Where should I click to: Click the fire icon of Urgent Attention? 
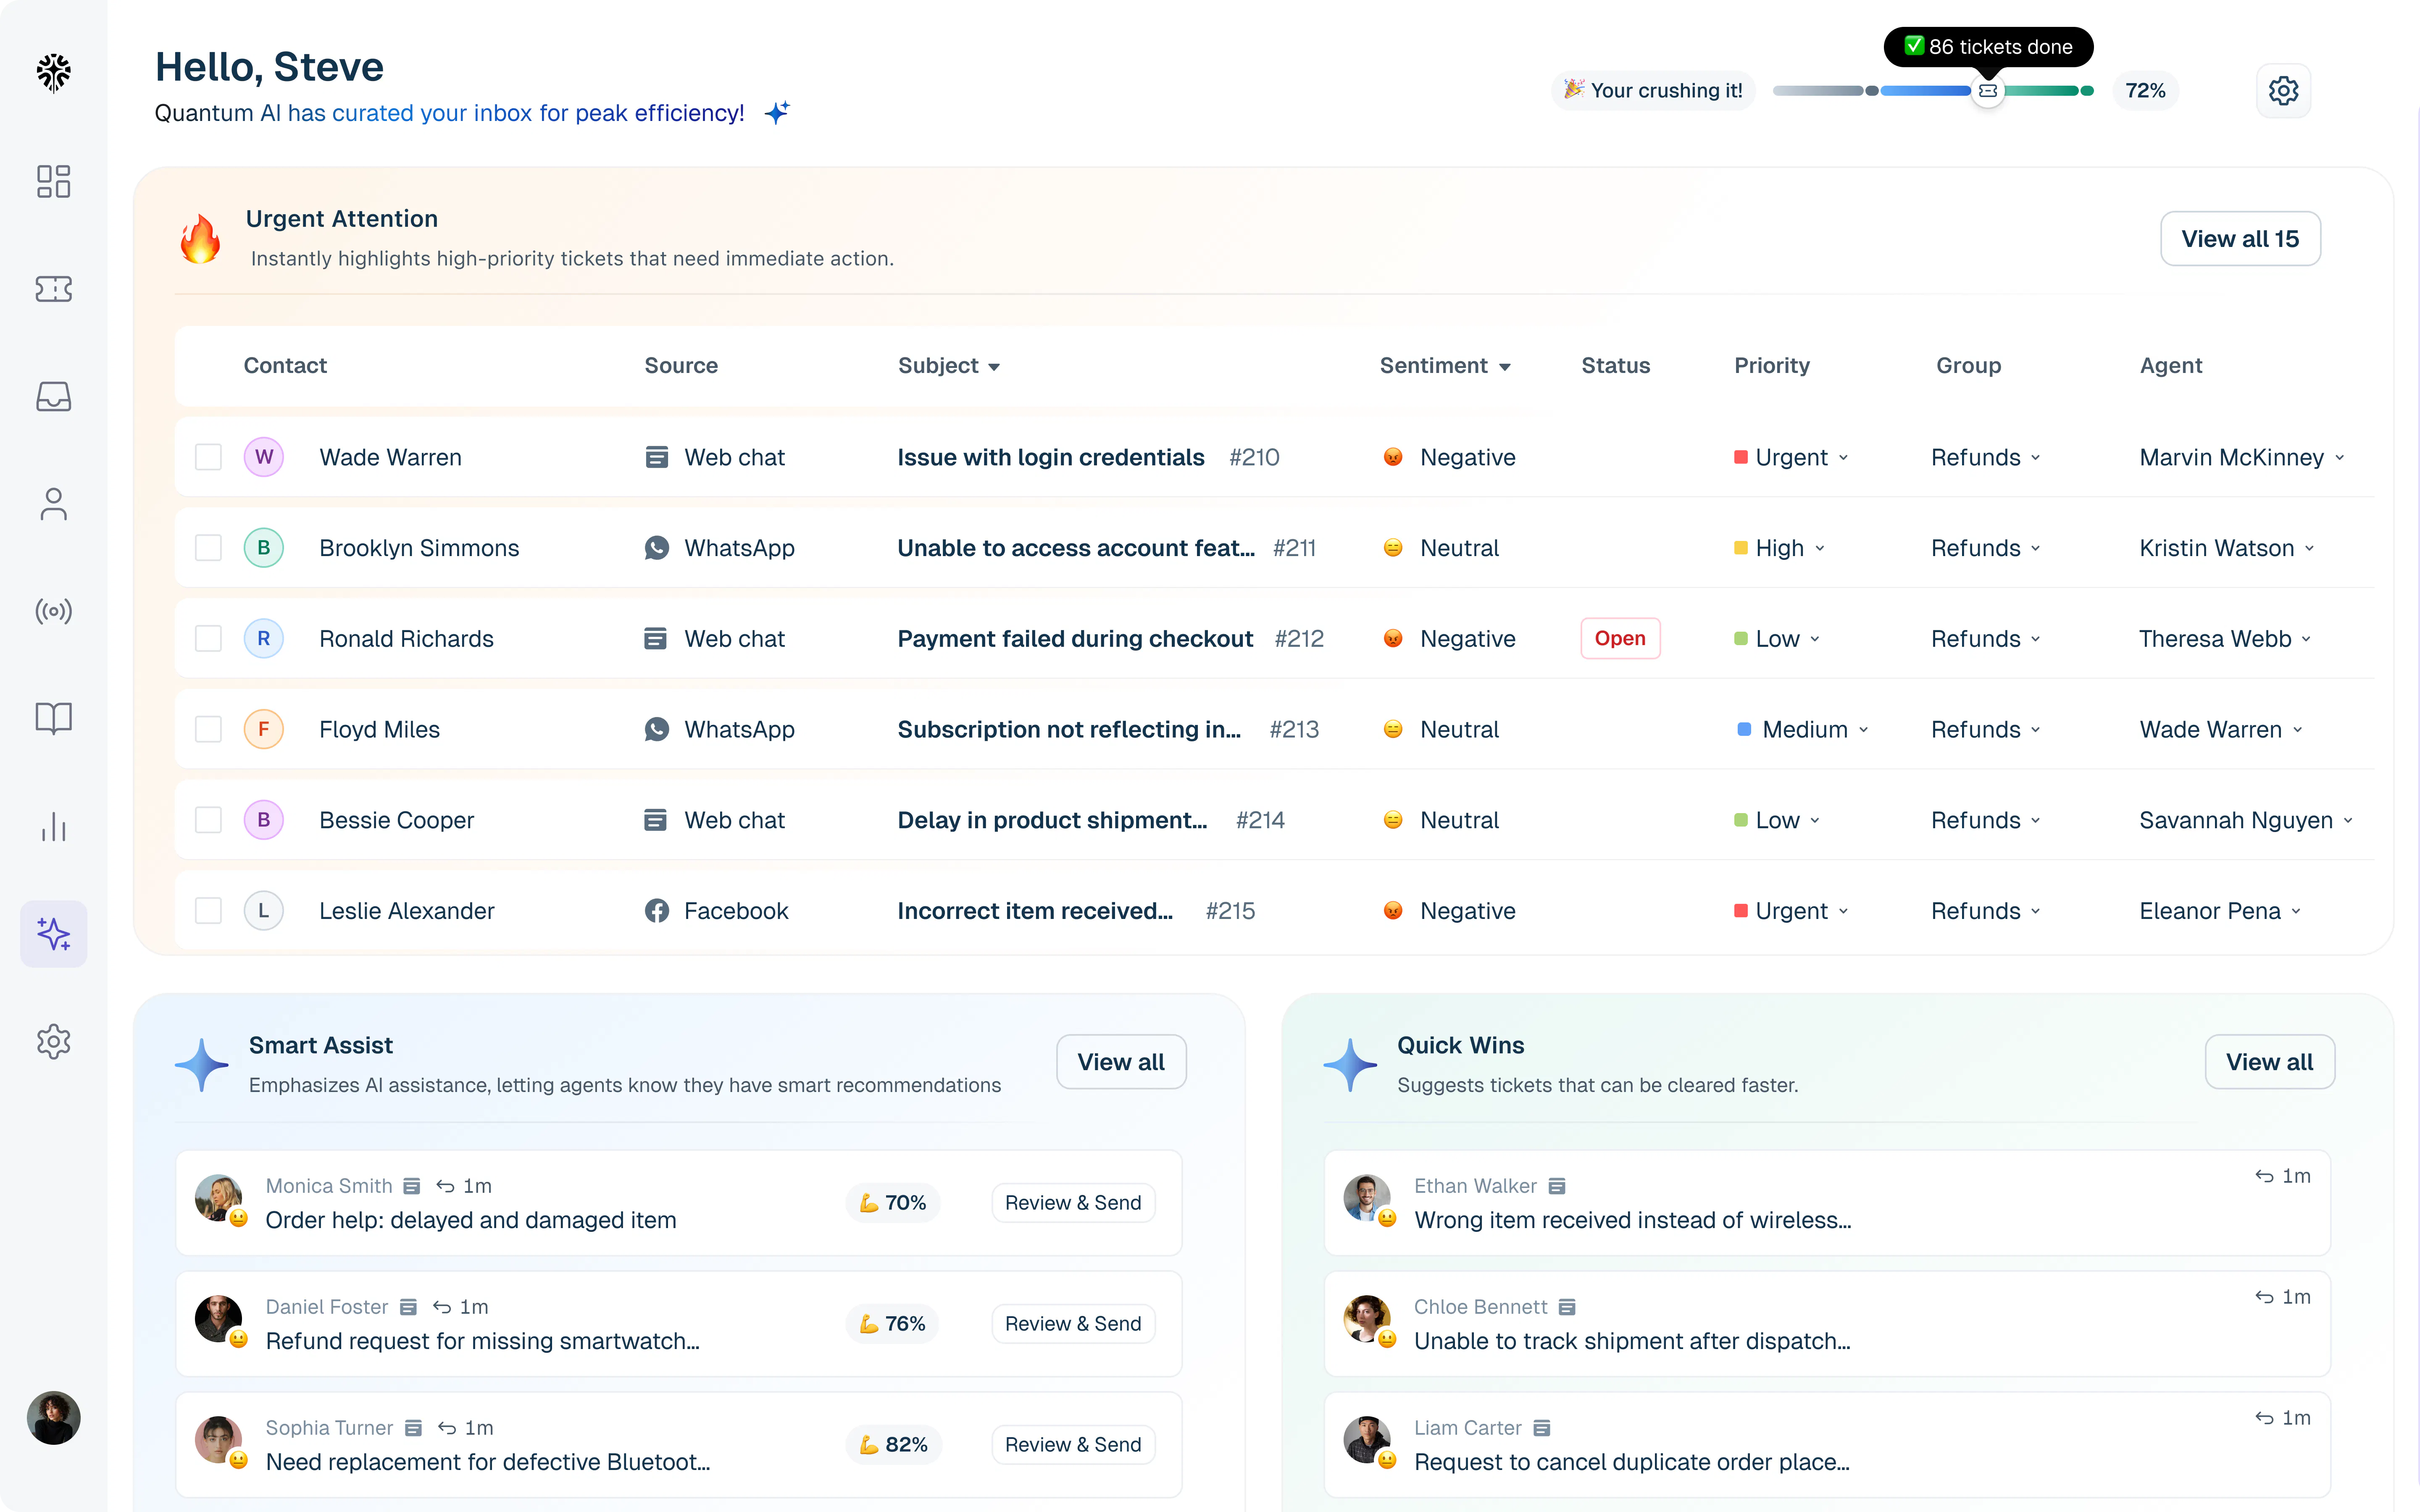(x=200, y=239)
